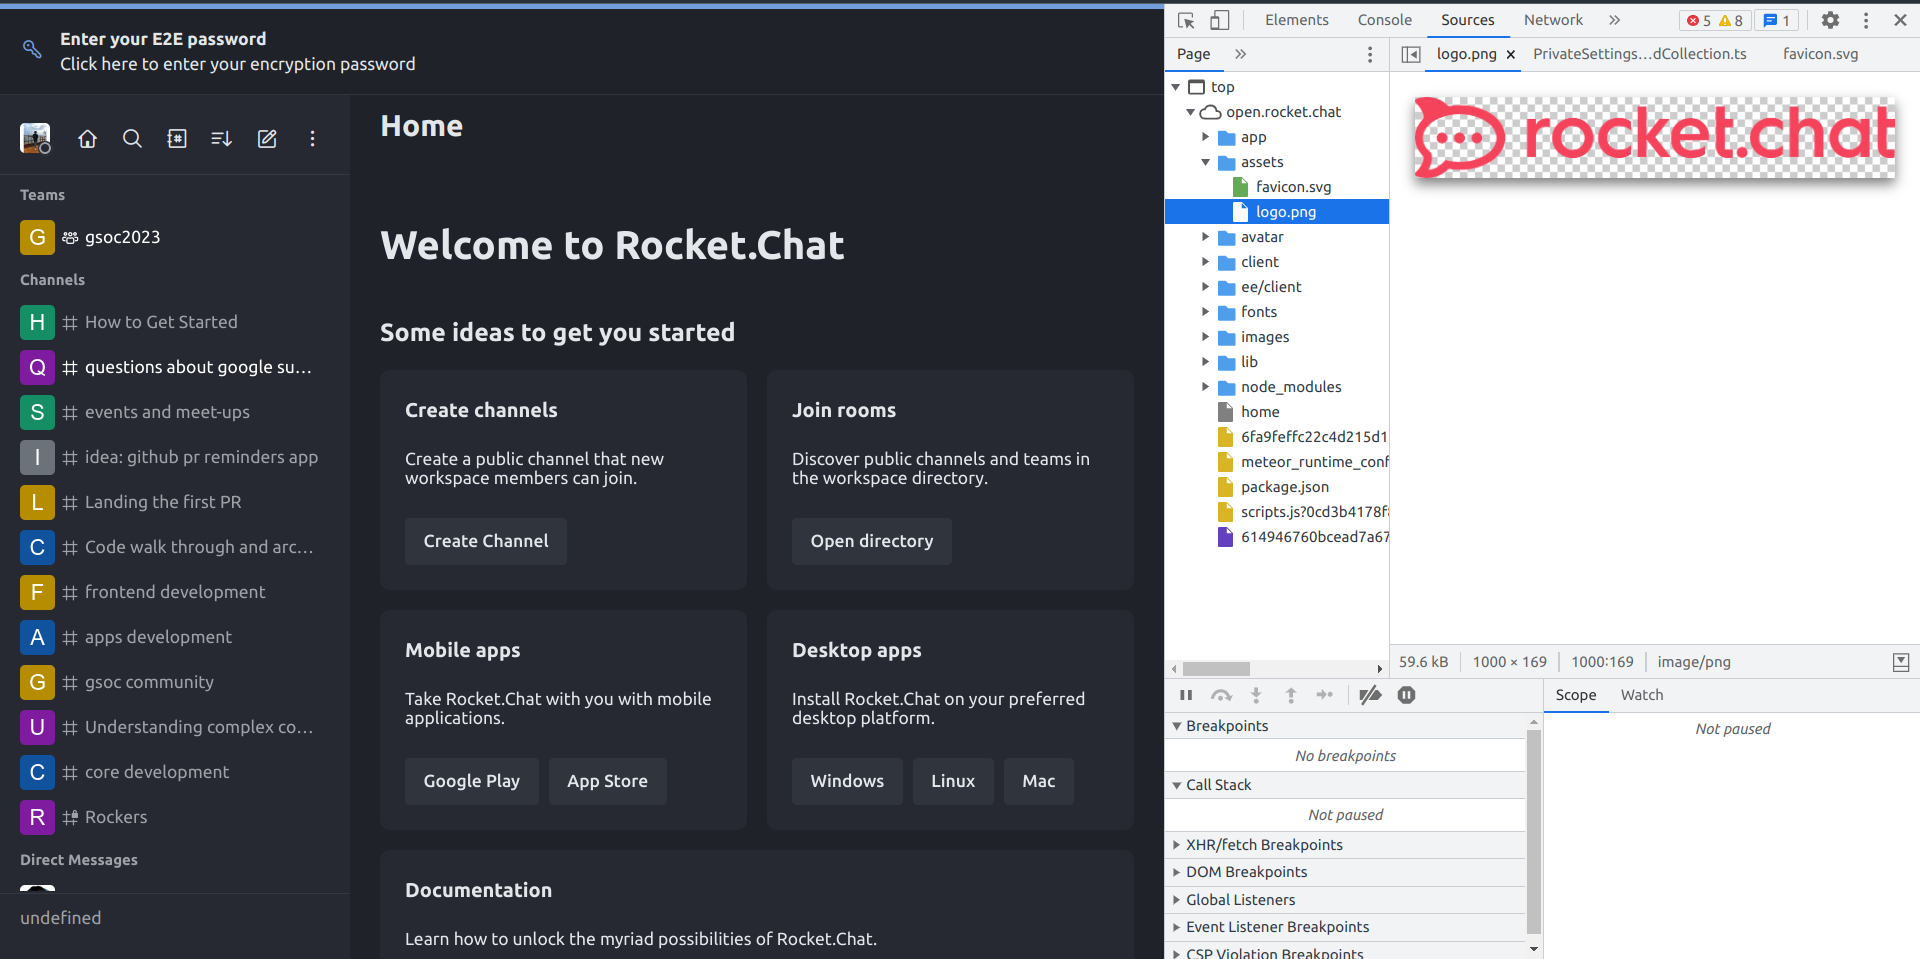Screen dimensions: 1920x959
Task: Open the kebab menu in Rocket.Chat sidebar
Action: coord(312,139)
